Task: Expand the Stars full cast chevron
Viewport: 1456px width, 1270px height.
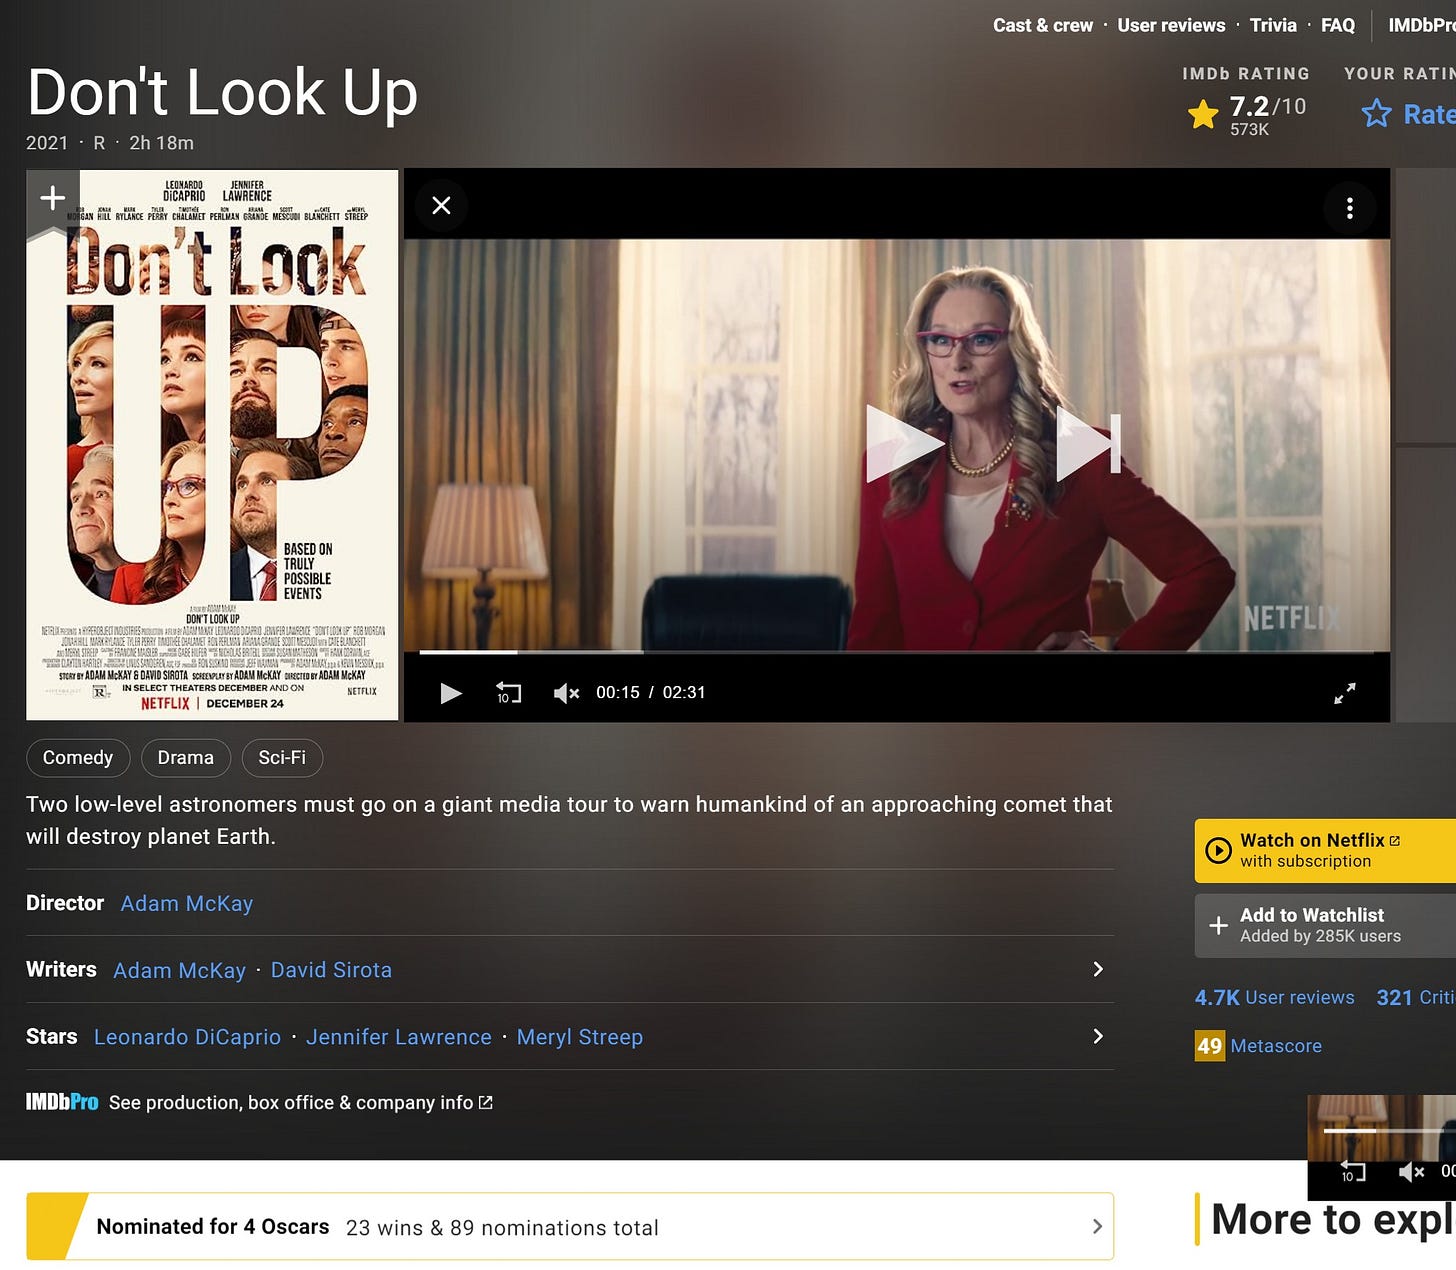Action: (1098, 1036)
